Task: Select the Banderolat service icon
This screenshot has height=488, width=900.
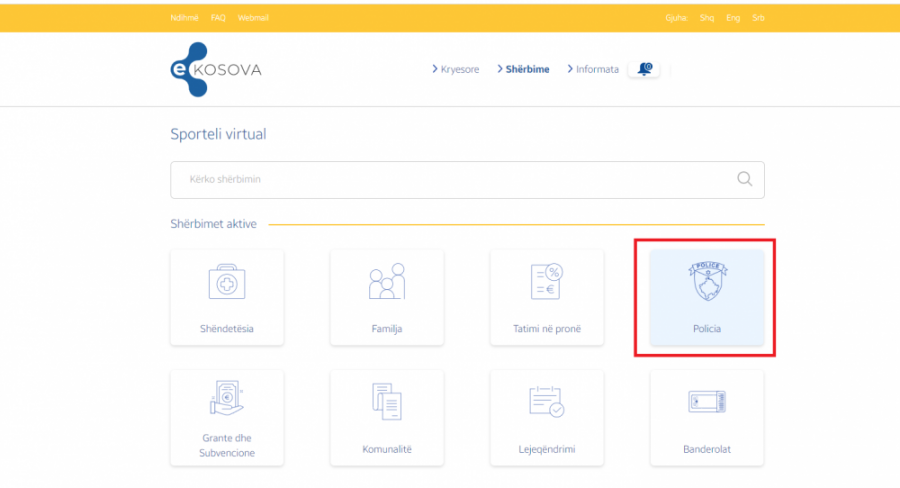Action: 706,401
